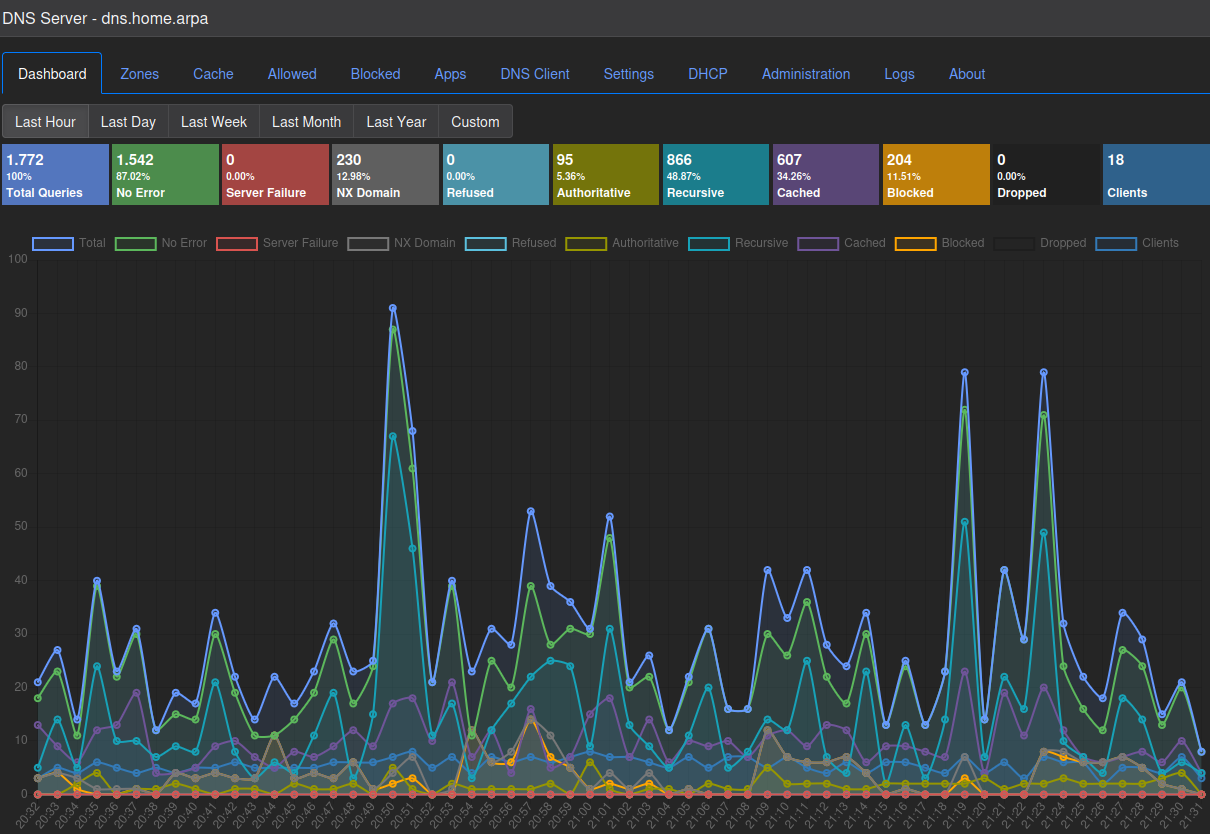Click the Total Queries stat card

[x=55, y=175]
